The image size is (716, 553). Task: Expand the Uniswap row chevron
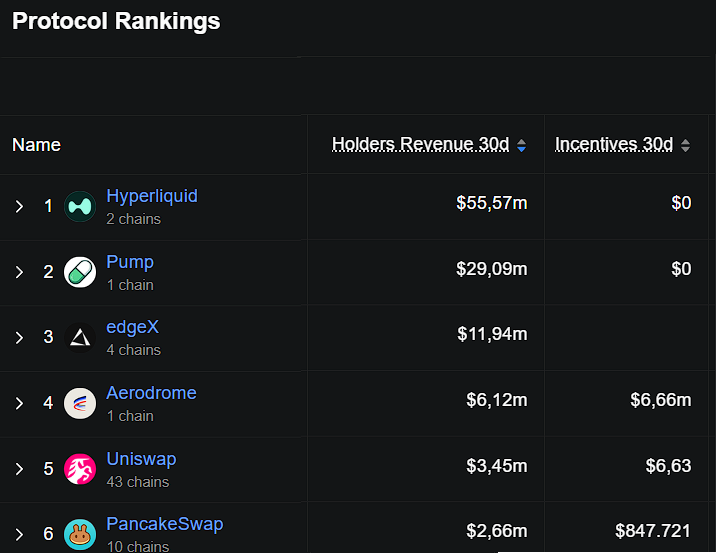click(19, 469)
